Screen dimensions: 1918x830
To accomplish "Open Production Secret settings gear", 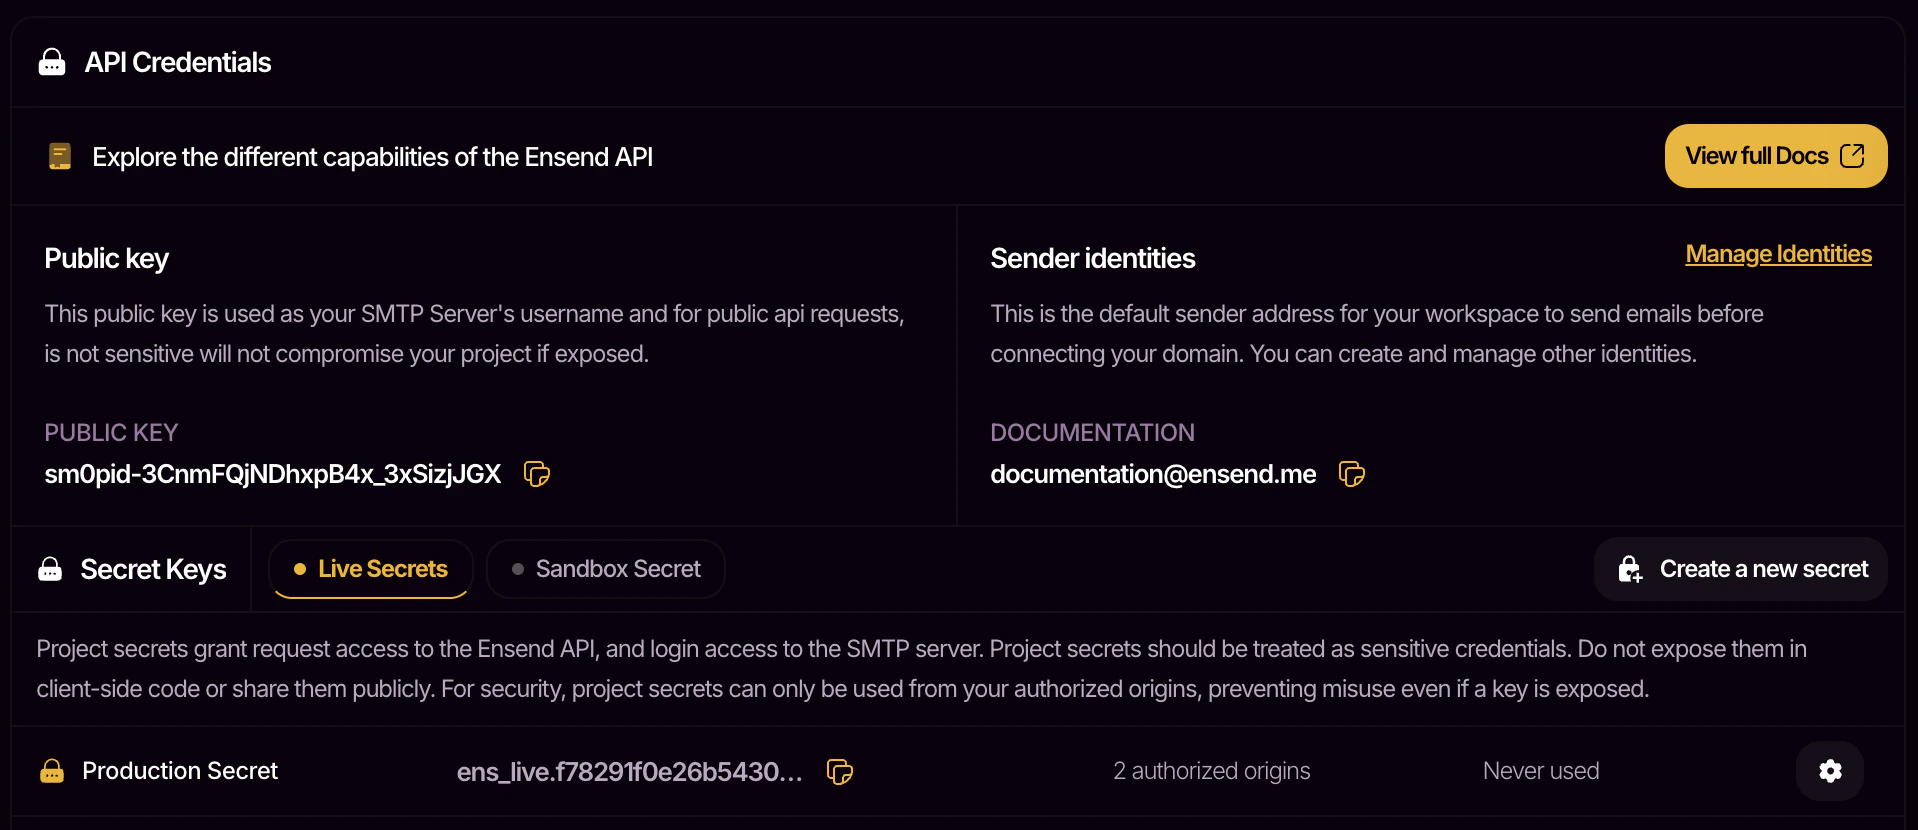I will pos(1830,771).
